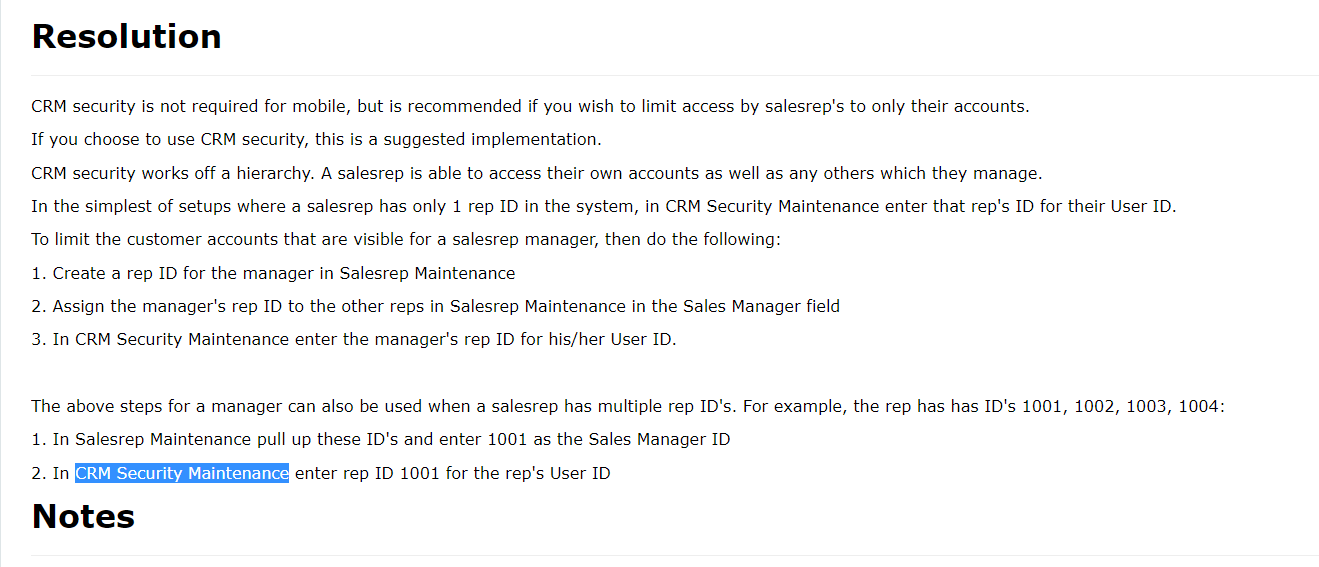The image size is (1319, 567).
Task: Click step 1 'Create a rep ID for the manager'
Action: [x=274, y=273]
